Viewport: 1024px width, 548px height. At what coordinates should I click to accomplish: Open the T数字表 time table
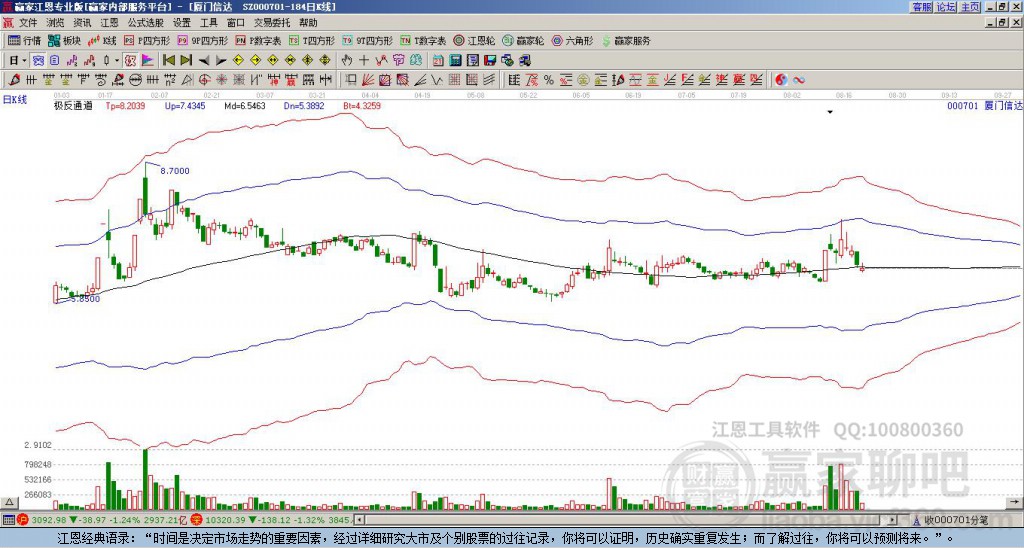tap(423, 40)
